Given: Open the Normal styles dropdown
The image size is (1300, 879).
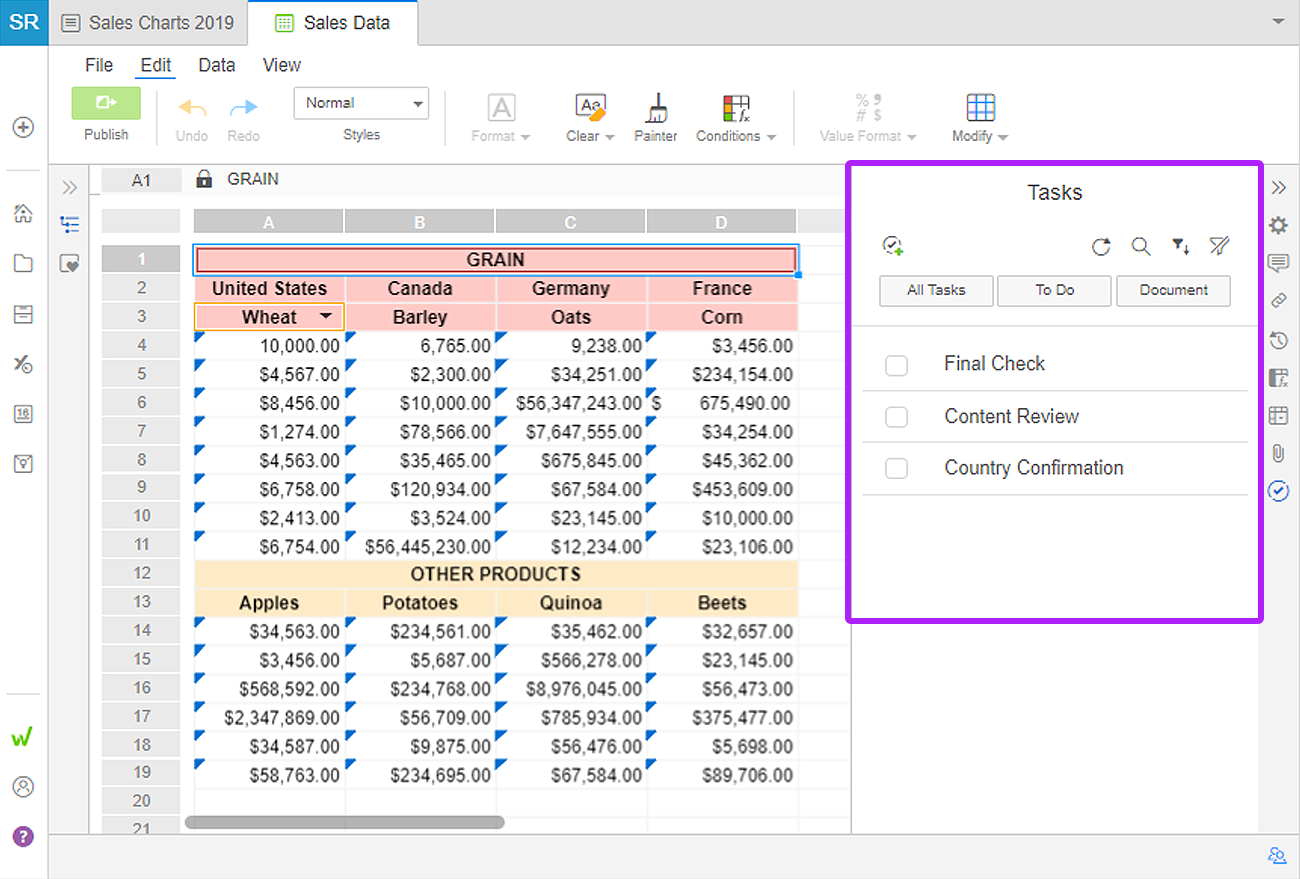Looking at the screenshot, I should point(361,103).
